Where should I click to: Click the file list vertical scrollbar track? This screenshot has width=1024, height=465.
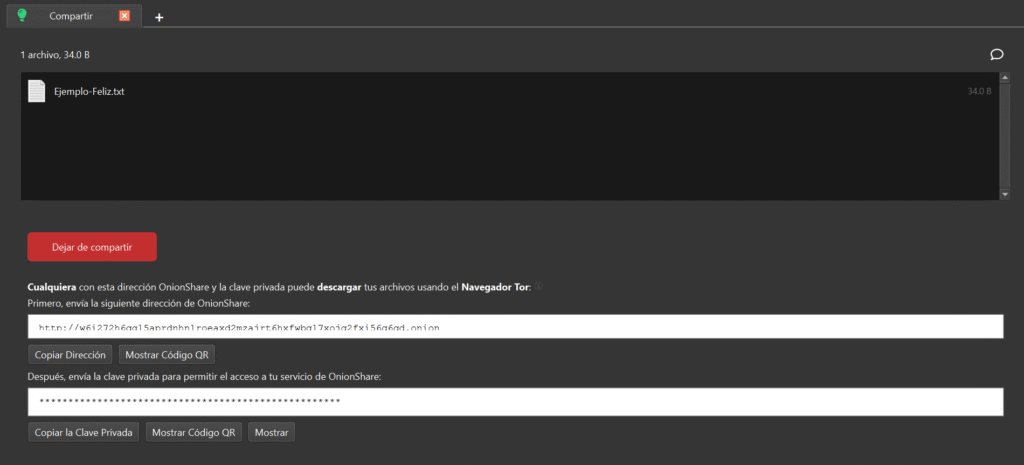coord(1003,135)
